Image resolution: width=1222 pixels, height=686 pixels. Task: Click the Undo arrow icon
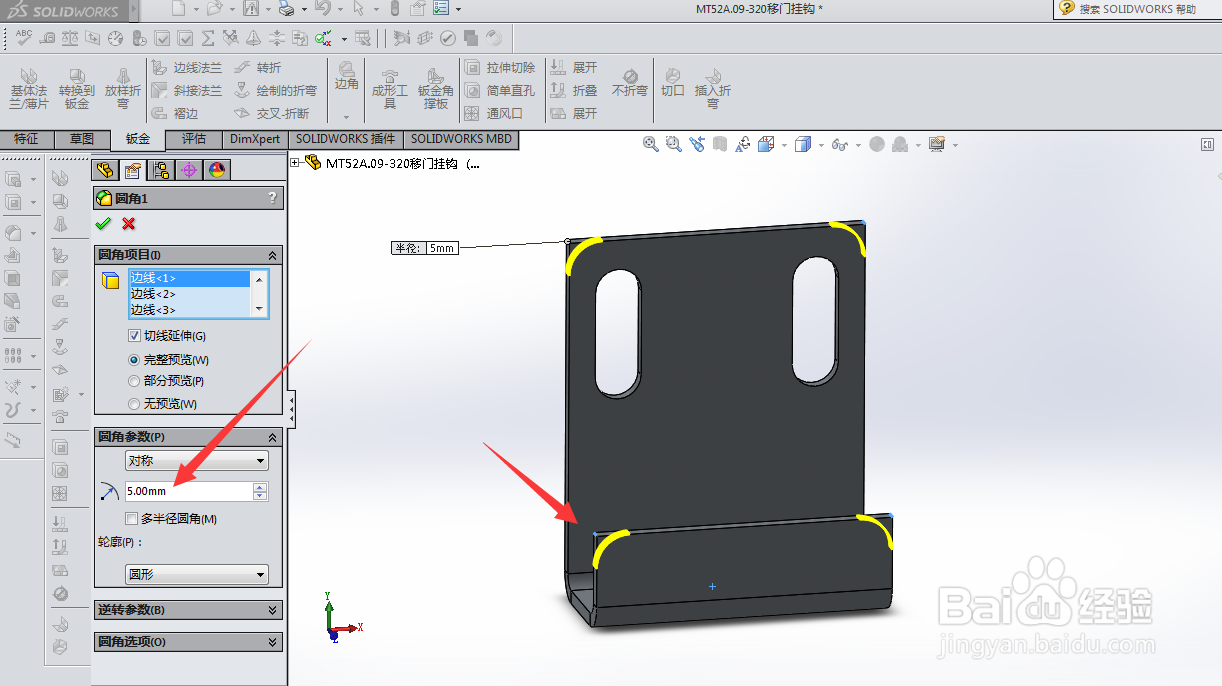coord(322,9)
